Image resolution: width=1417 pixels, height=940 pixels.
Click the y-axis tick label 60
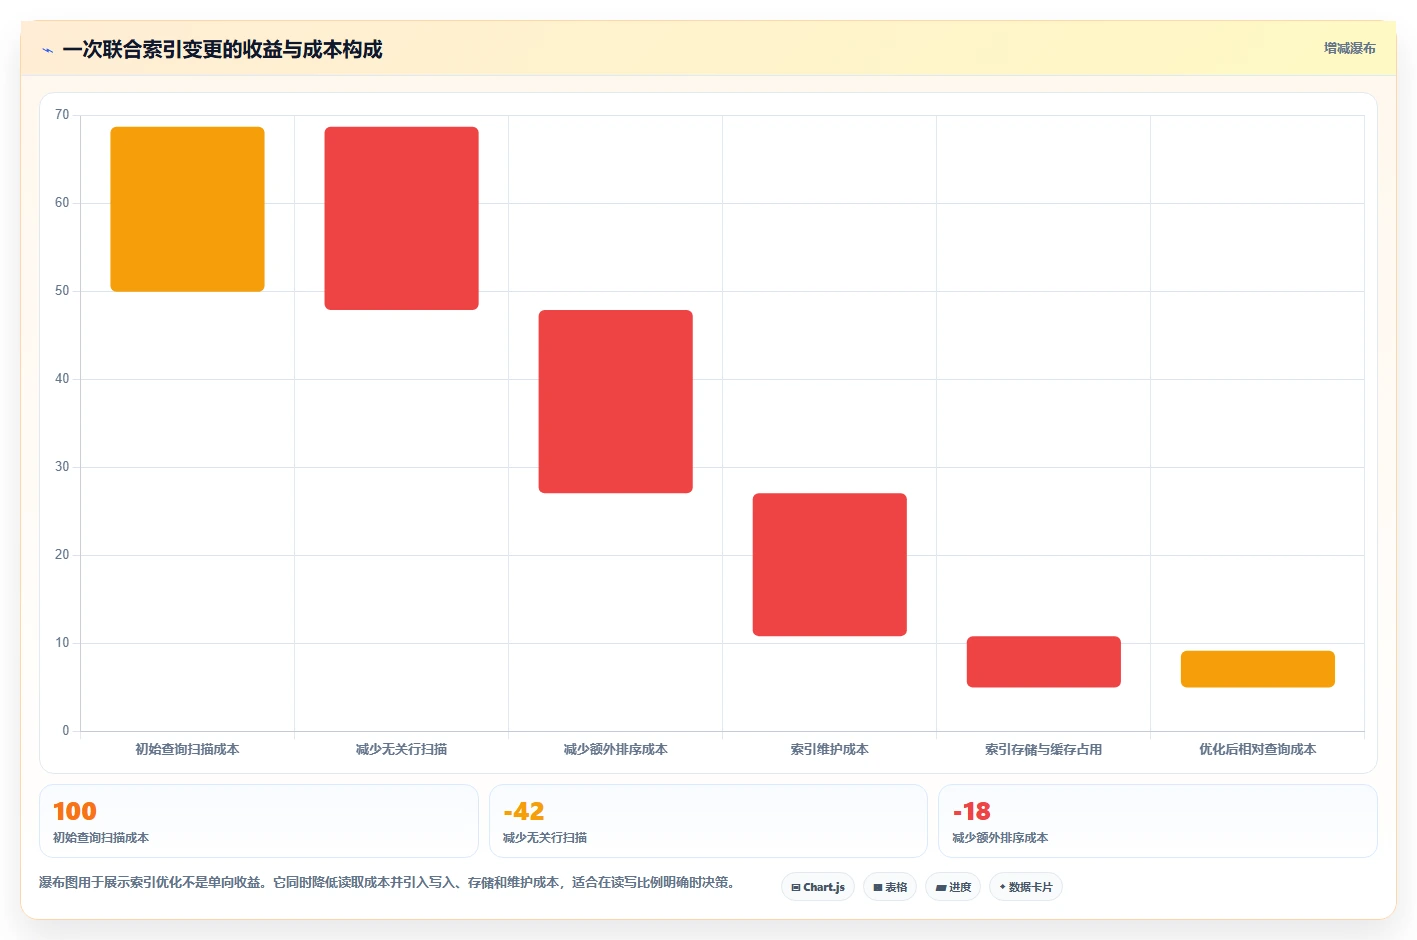(62, 203)
